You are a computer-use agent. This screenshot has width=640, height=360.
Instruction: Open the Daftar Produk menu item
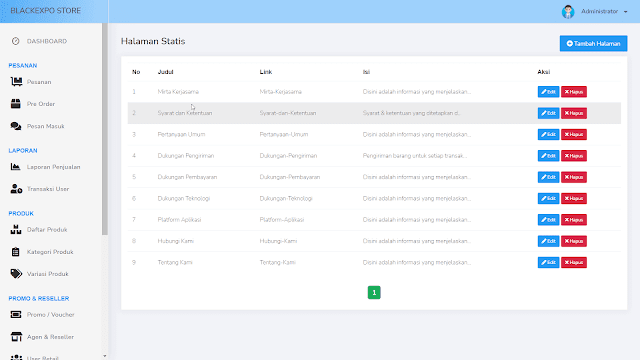click(47, 229)
